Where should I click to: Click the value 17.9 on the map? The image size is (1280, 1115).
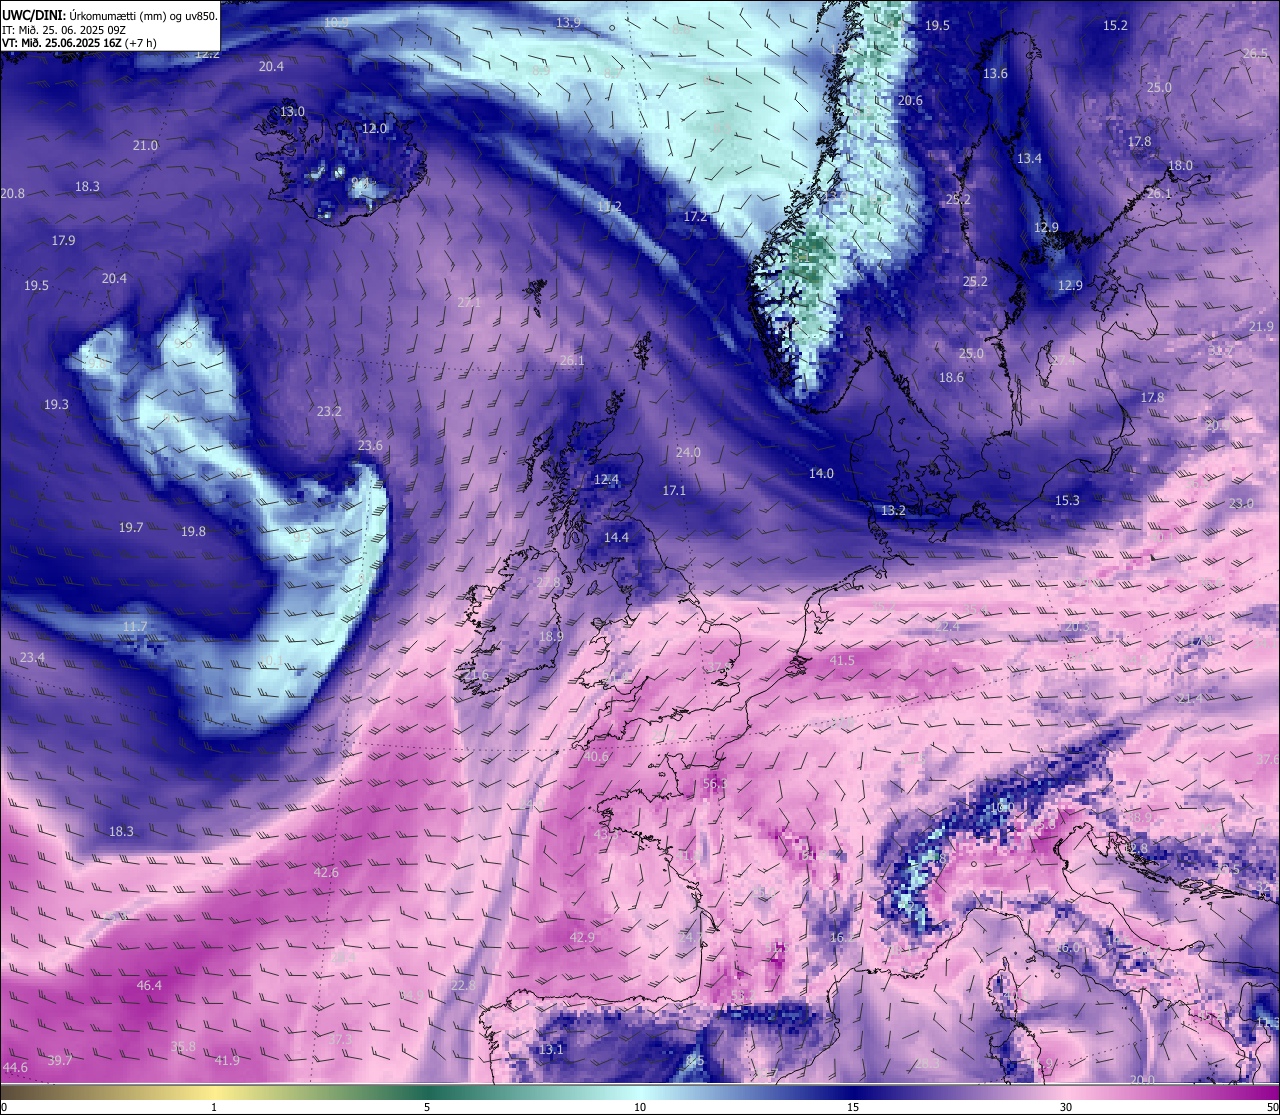pyautogui.click(x=63, y=241)
